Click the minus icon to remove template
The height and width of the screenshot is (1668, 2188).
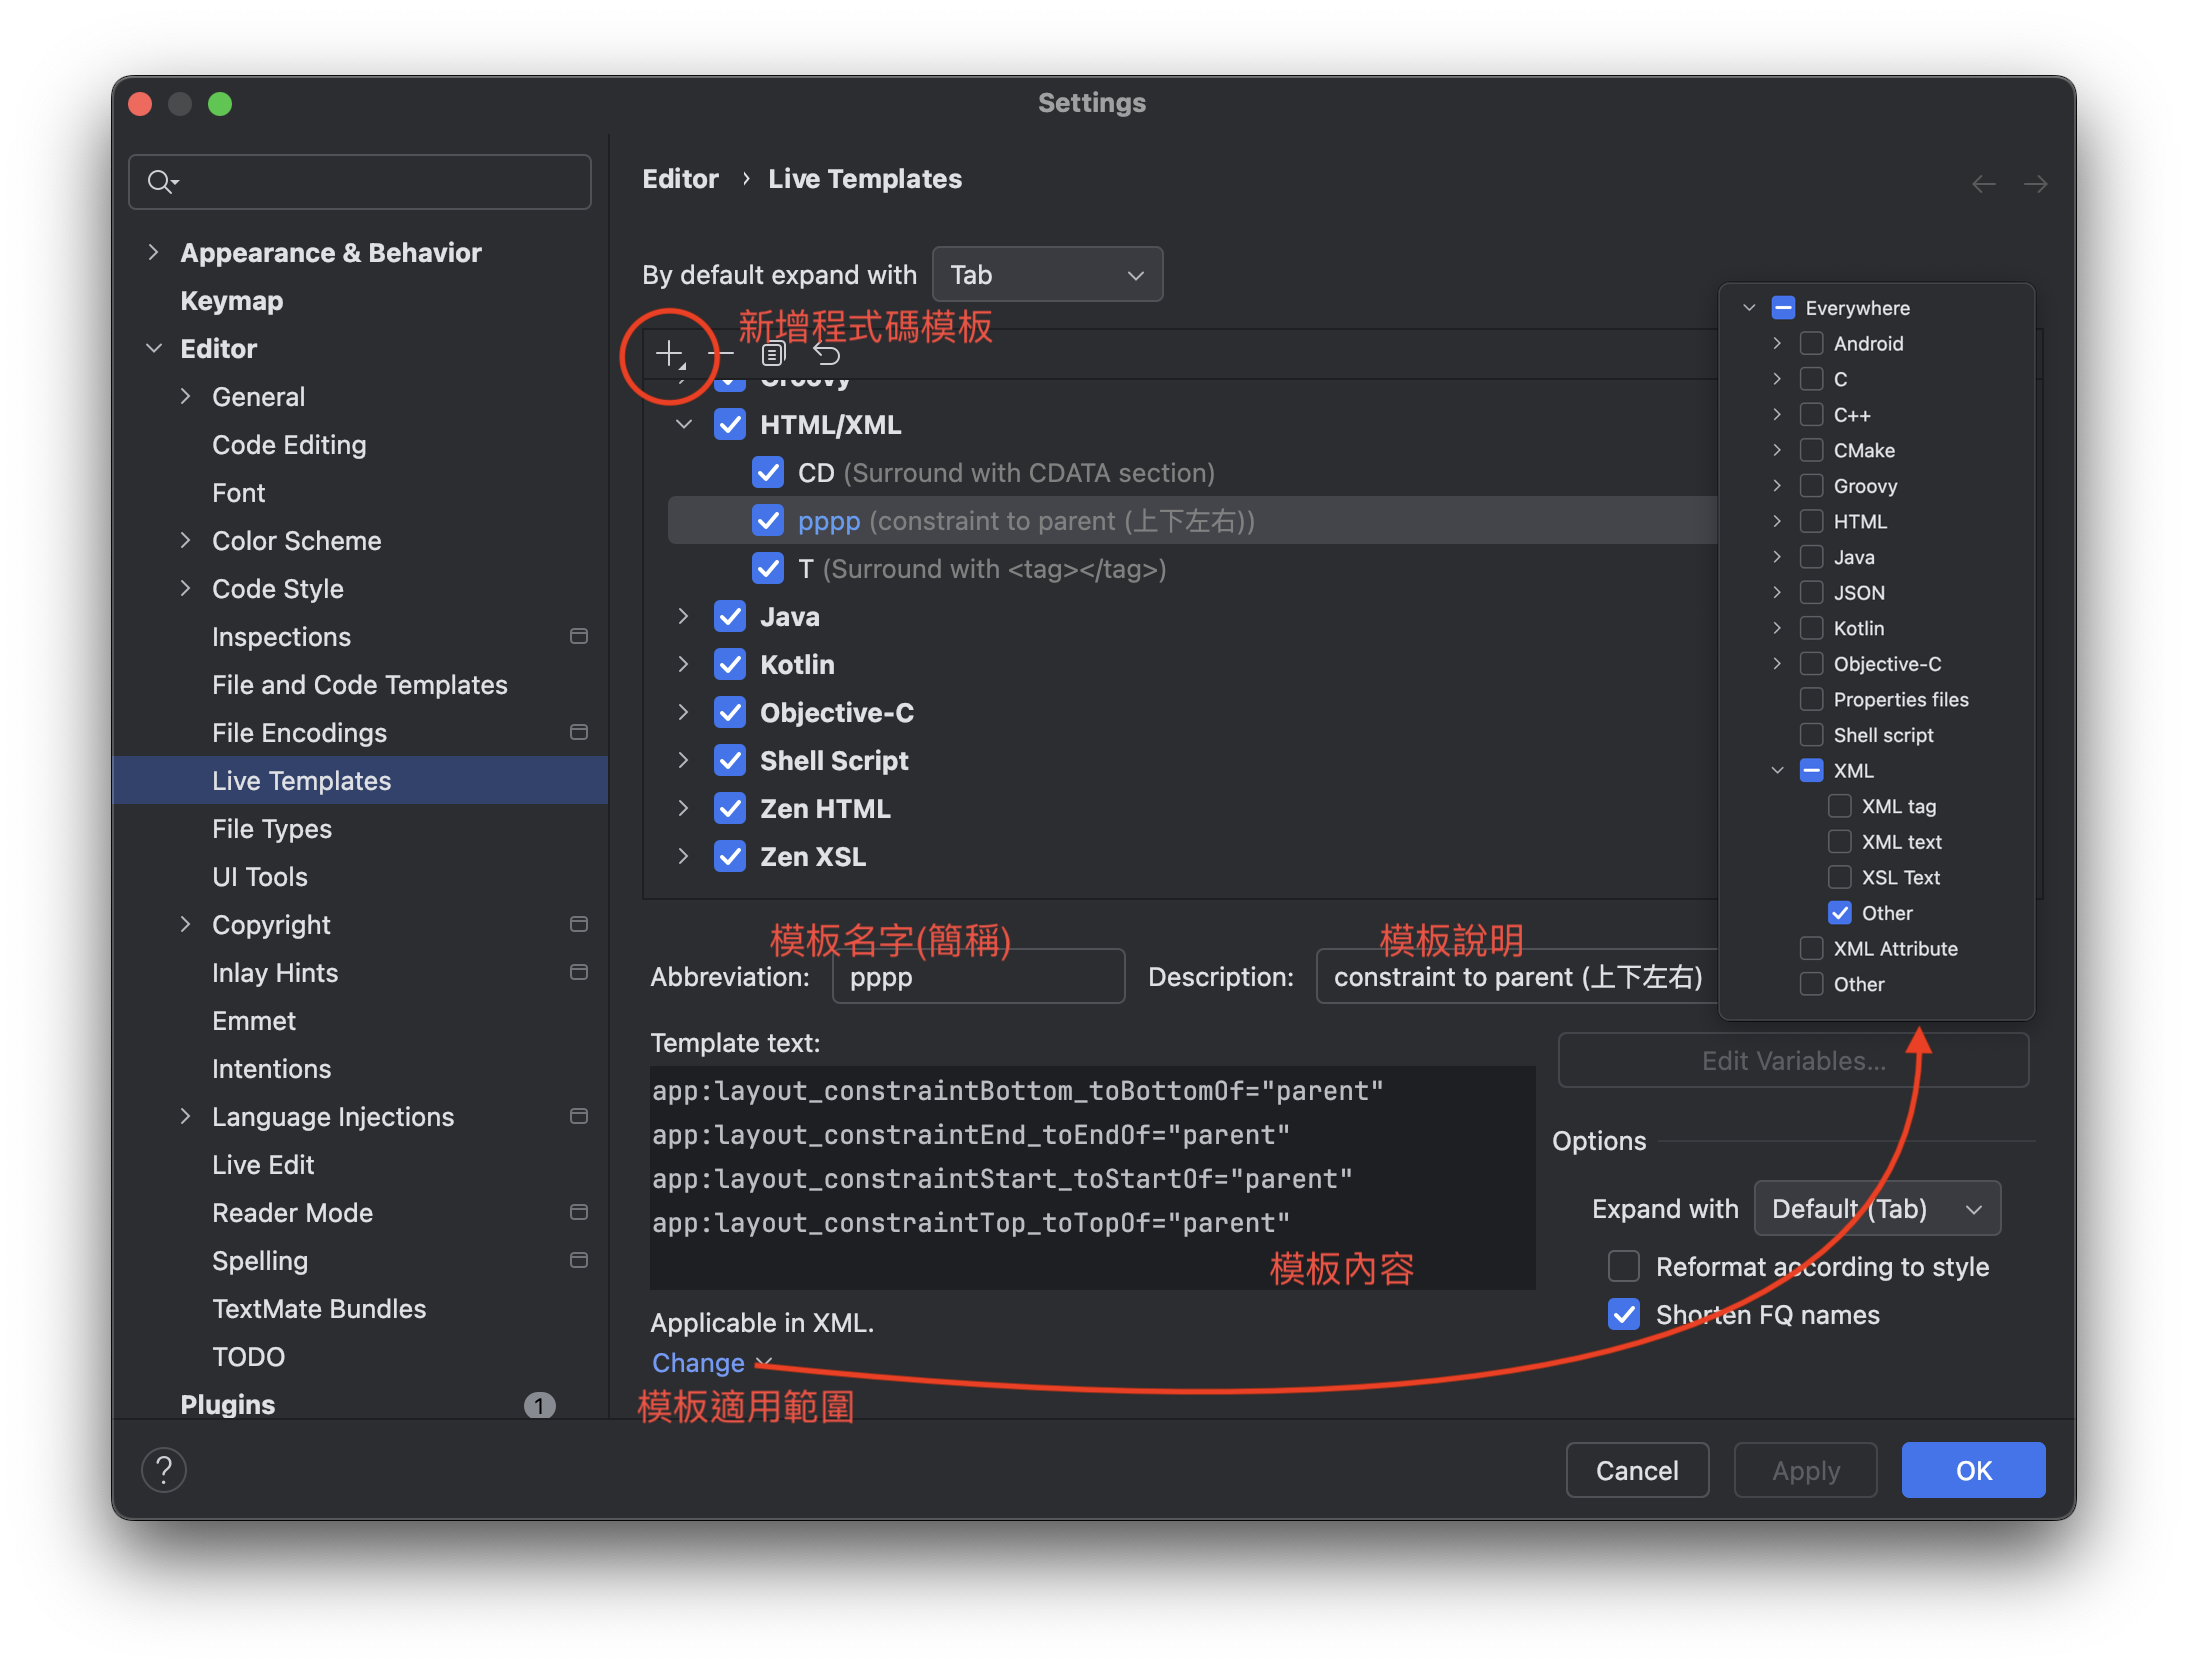[720, 354]
